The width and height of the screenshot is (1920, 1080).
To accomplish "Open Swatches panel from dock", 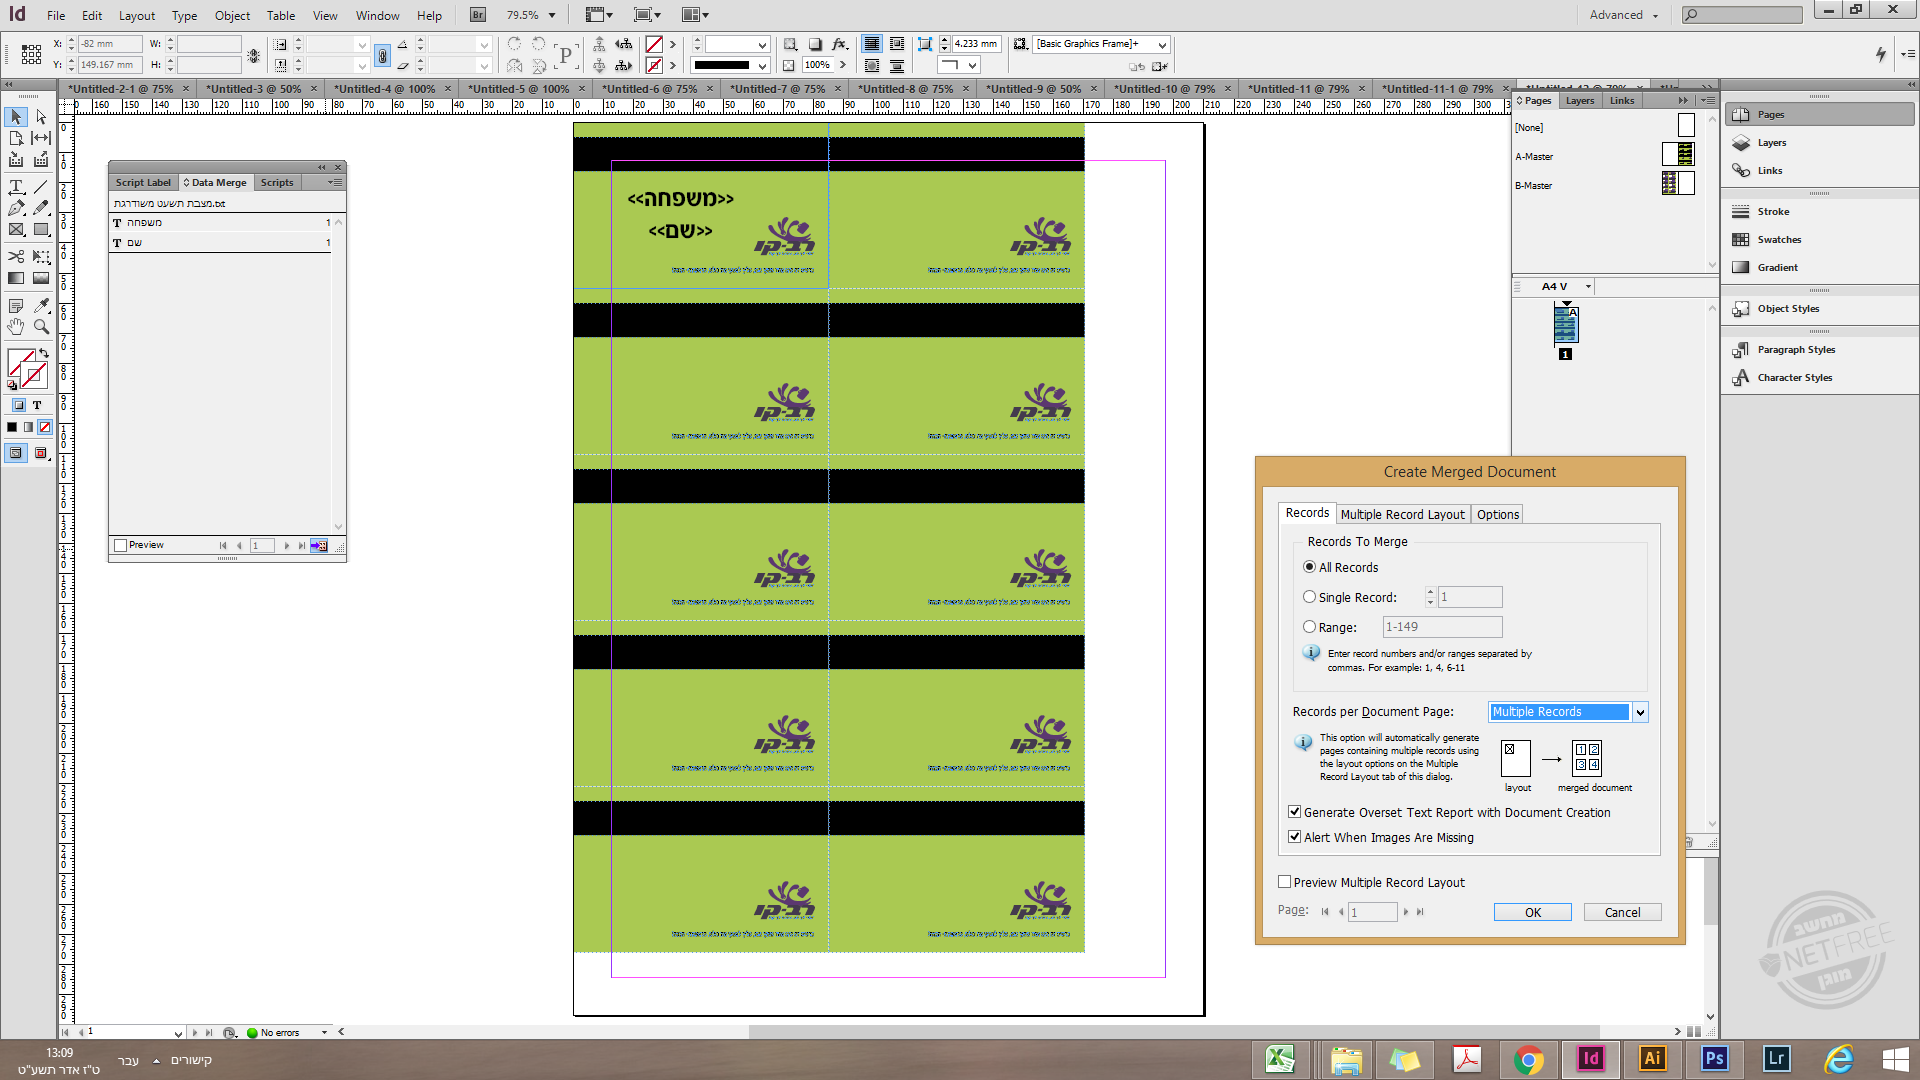I will click(x=1779, y=239).
